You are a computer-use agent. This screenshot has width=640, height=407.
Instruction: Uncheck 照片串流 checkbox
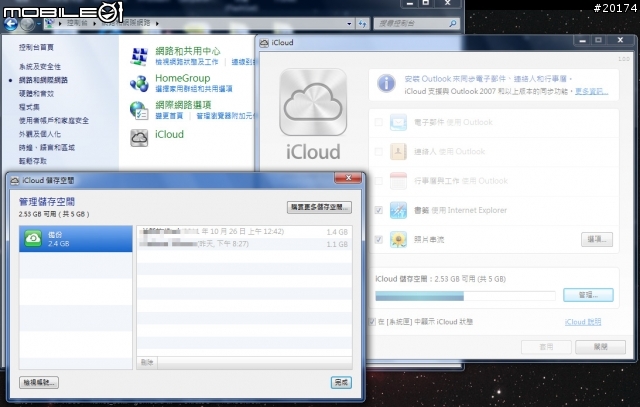tap(378, 240)
